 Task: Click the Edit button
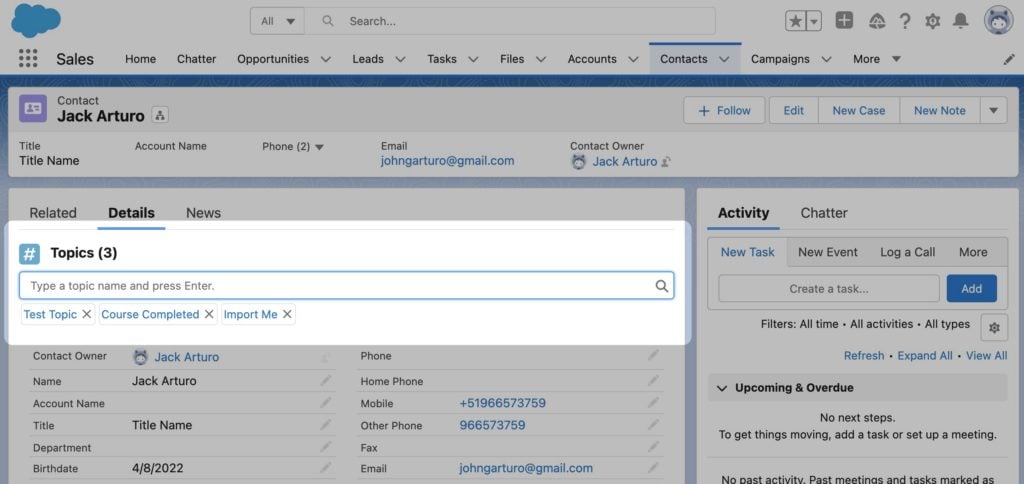[x=793, y=110]
